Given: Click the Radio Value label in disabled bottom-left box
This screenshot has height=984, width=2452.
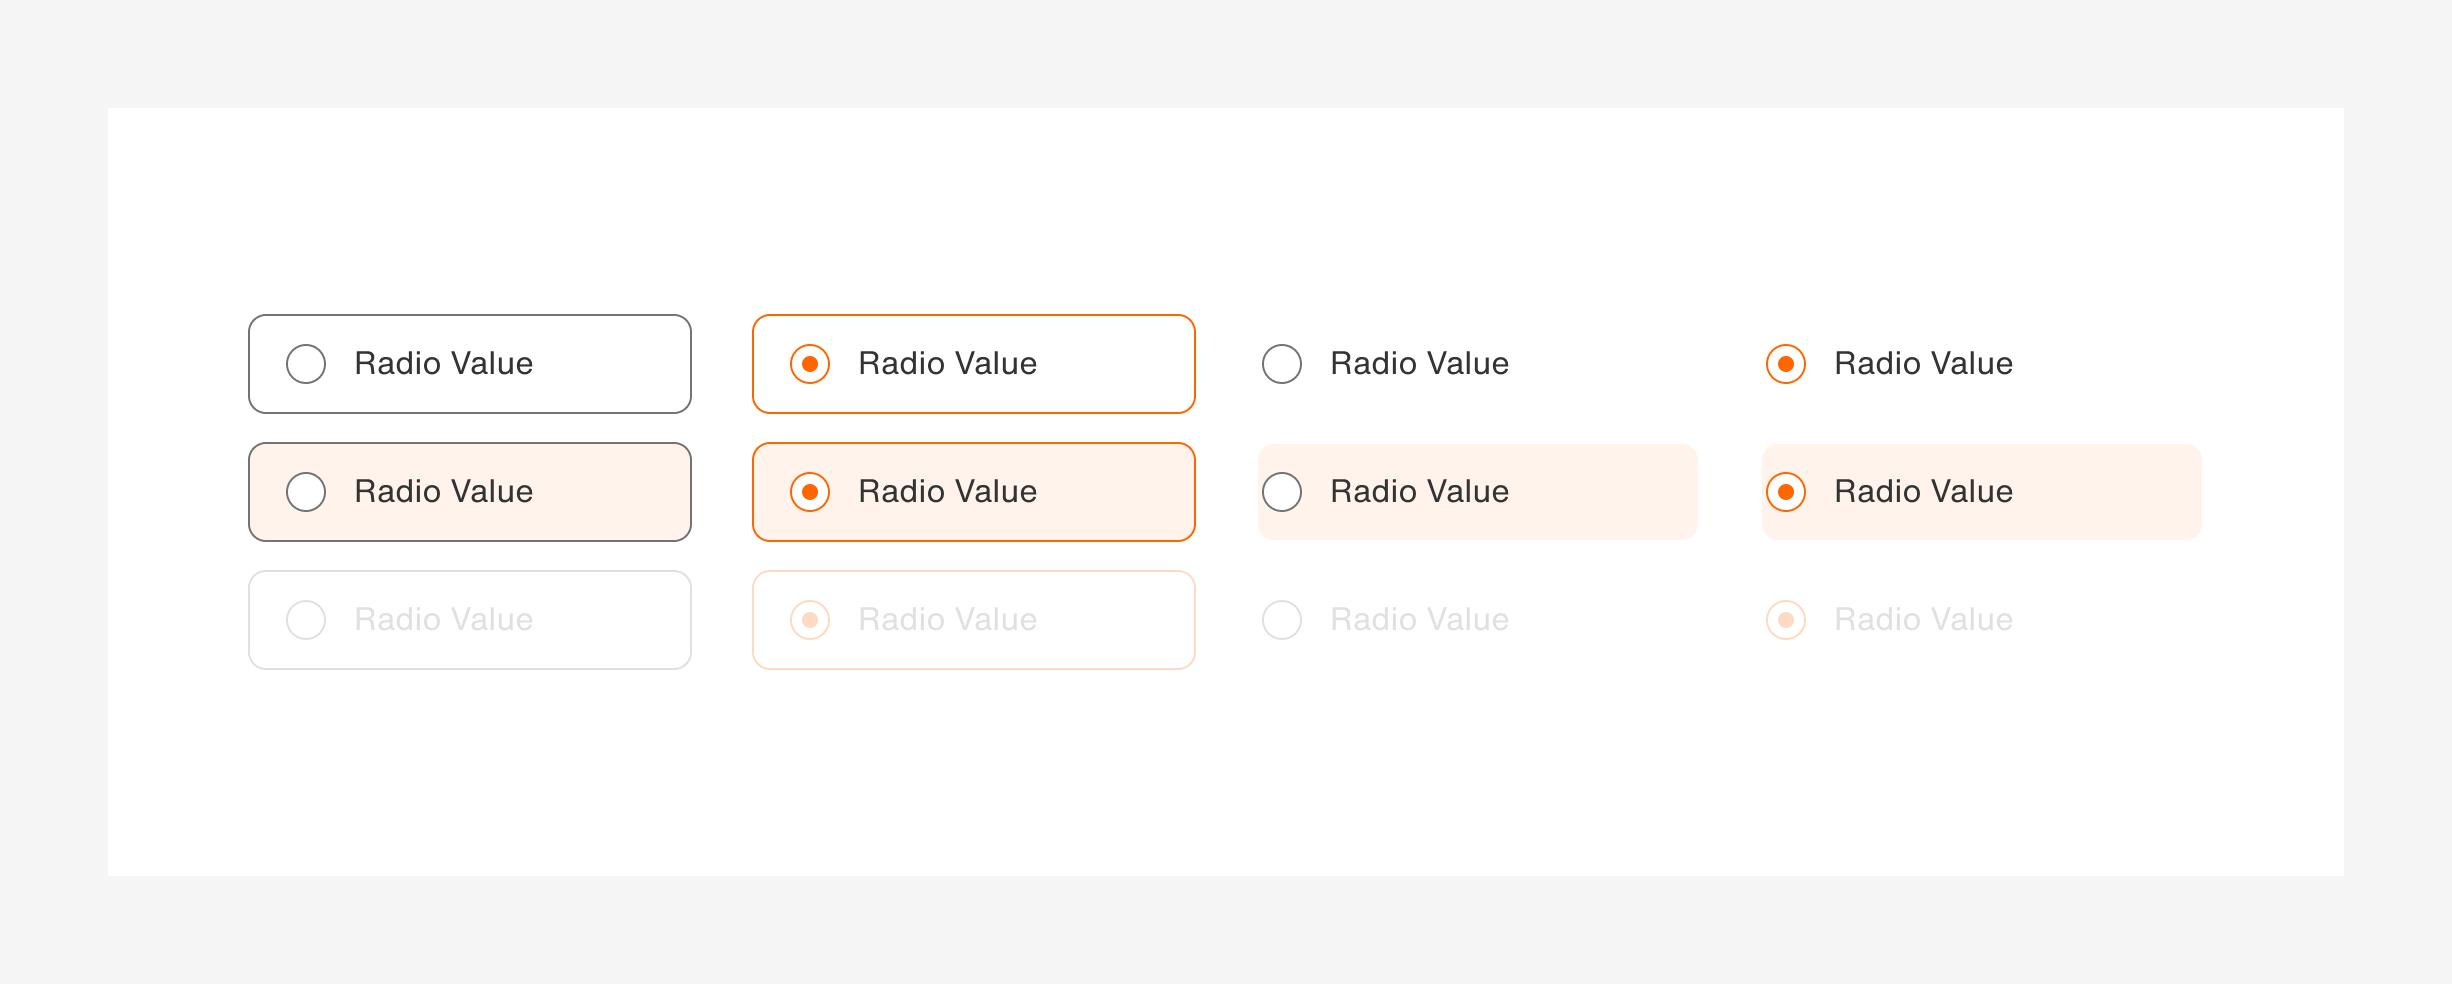Looking at the screenshot, I should click(x=444, y=619).
